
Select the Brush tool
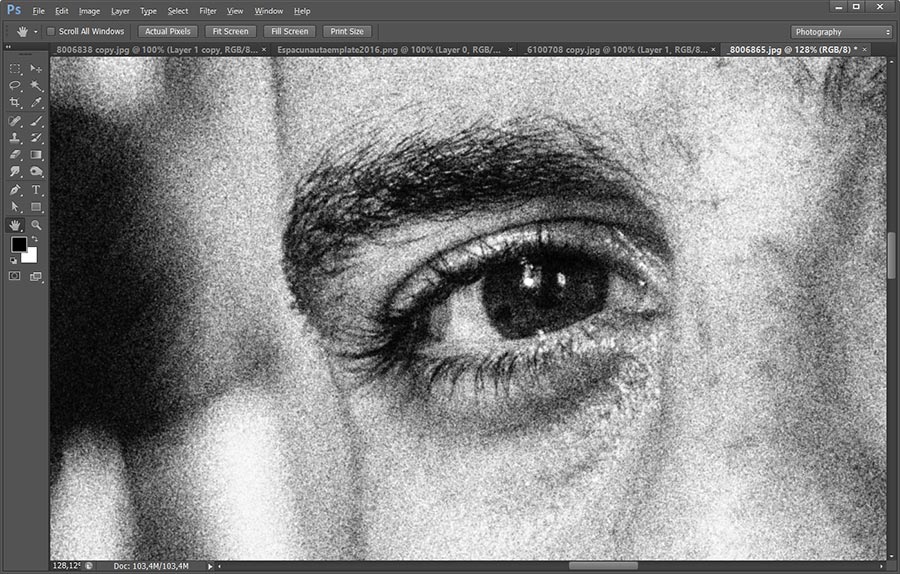pos(36,121)
